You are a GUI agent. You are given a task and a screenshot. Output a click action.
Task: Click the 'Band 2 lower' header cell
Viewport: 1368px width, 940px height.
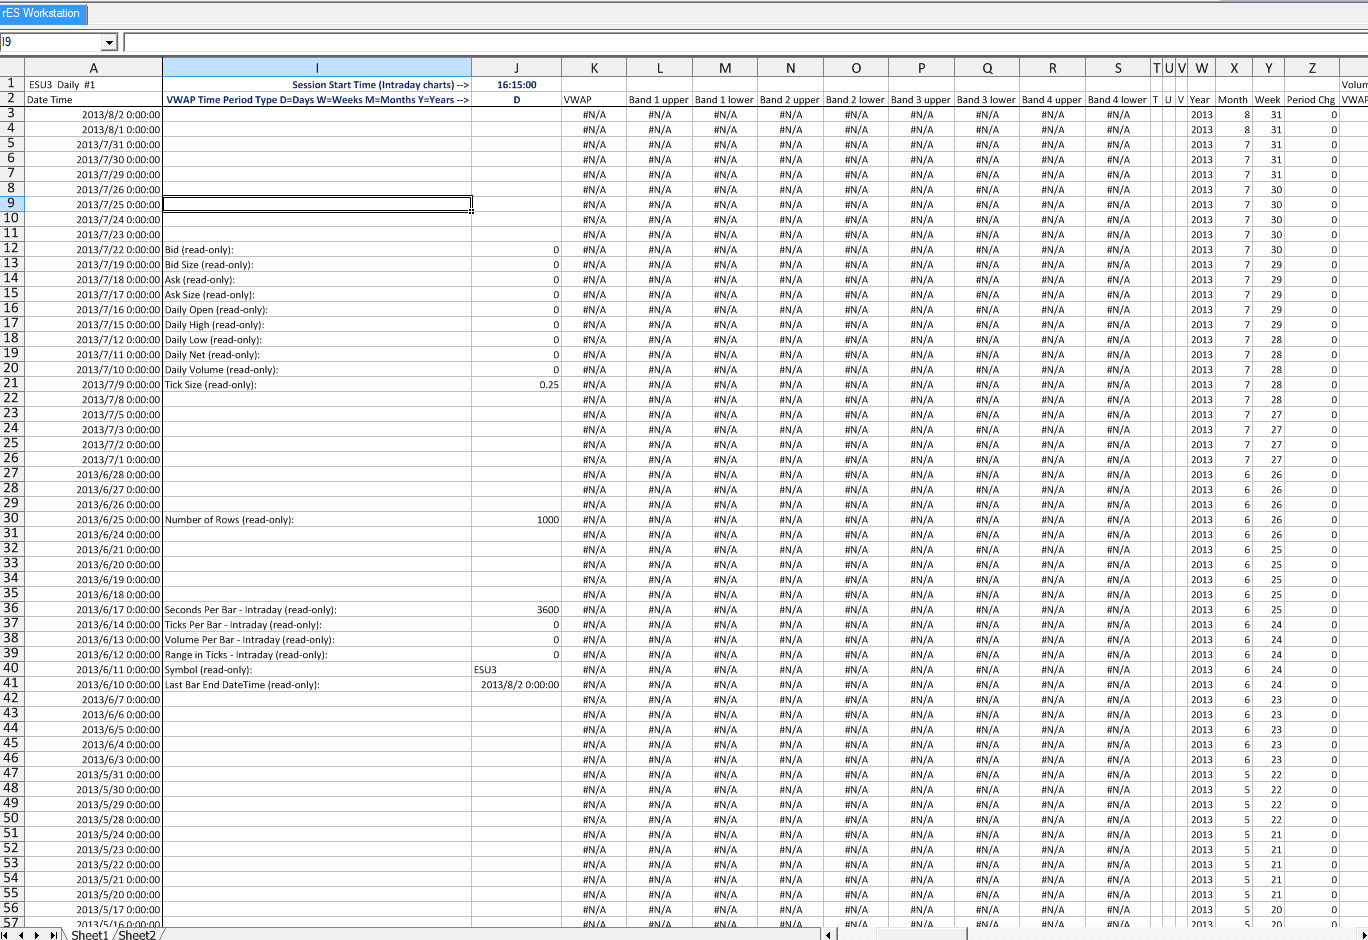coord(856,100)
